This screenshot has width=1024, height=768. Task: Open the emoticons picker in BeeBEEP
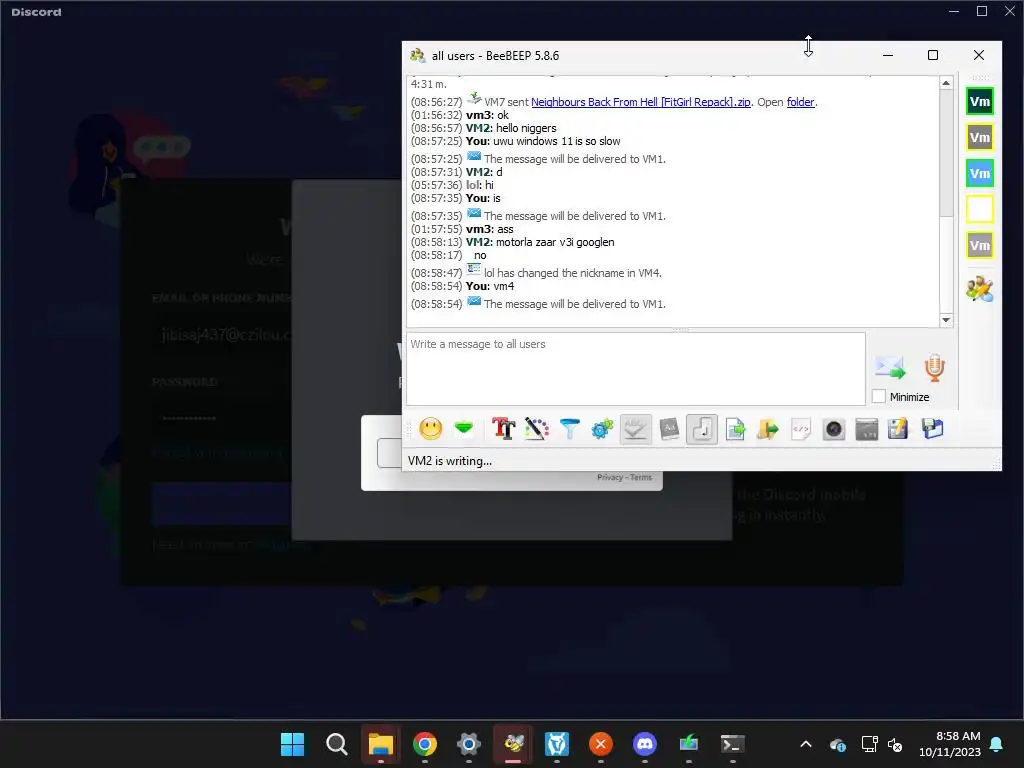pyautogui.click(x=430, y=429)
